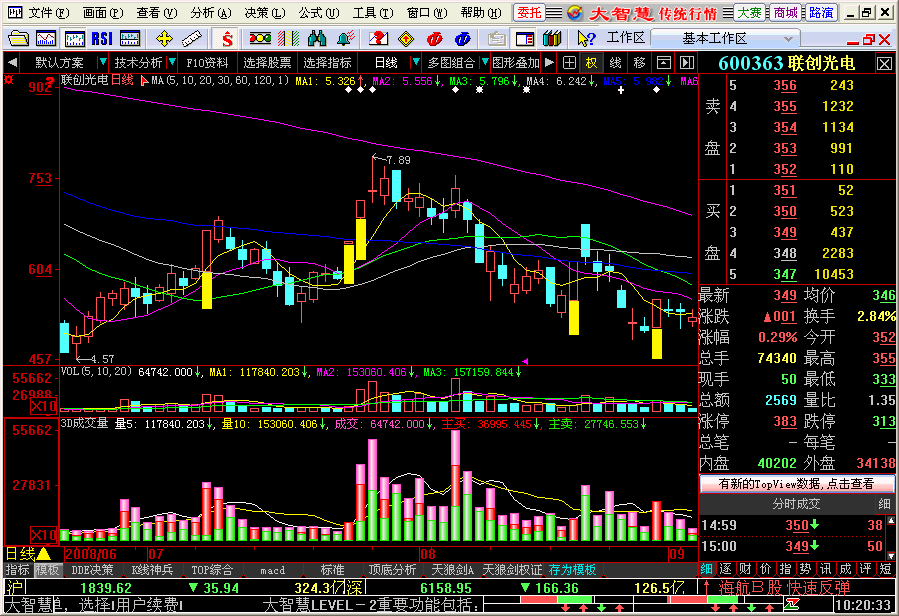Viewport: 899px width, 616px height.
Task: Click the intraday line chart icon
Action: 46,38
